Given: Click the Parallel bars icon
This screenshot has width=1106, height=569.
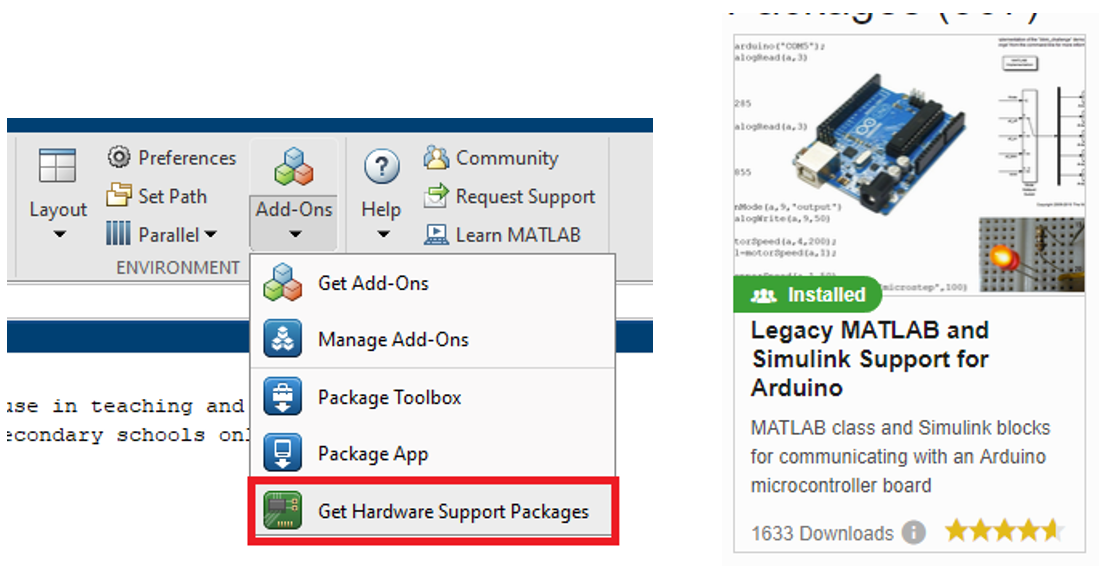Looking at the screenshot, I should click(x=118, y=233).
